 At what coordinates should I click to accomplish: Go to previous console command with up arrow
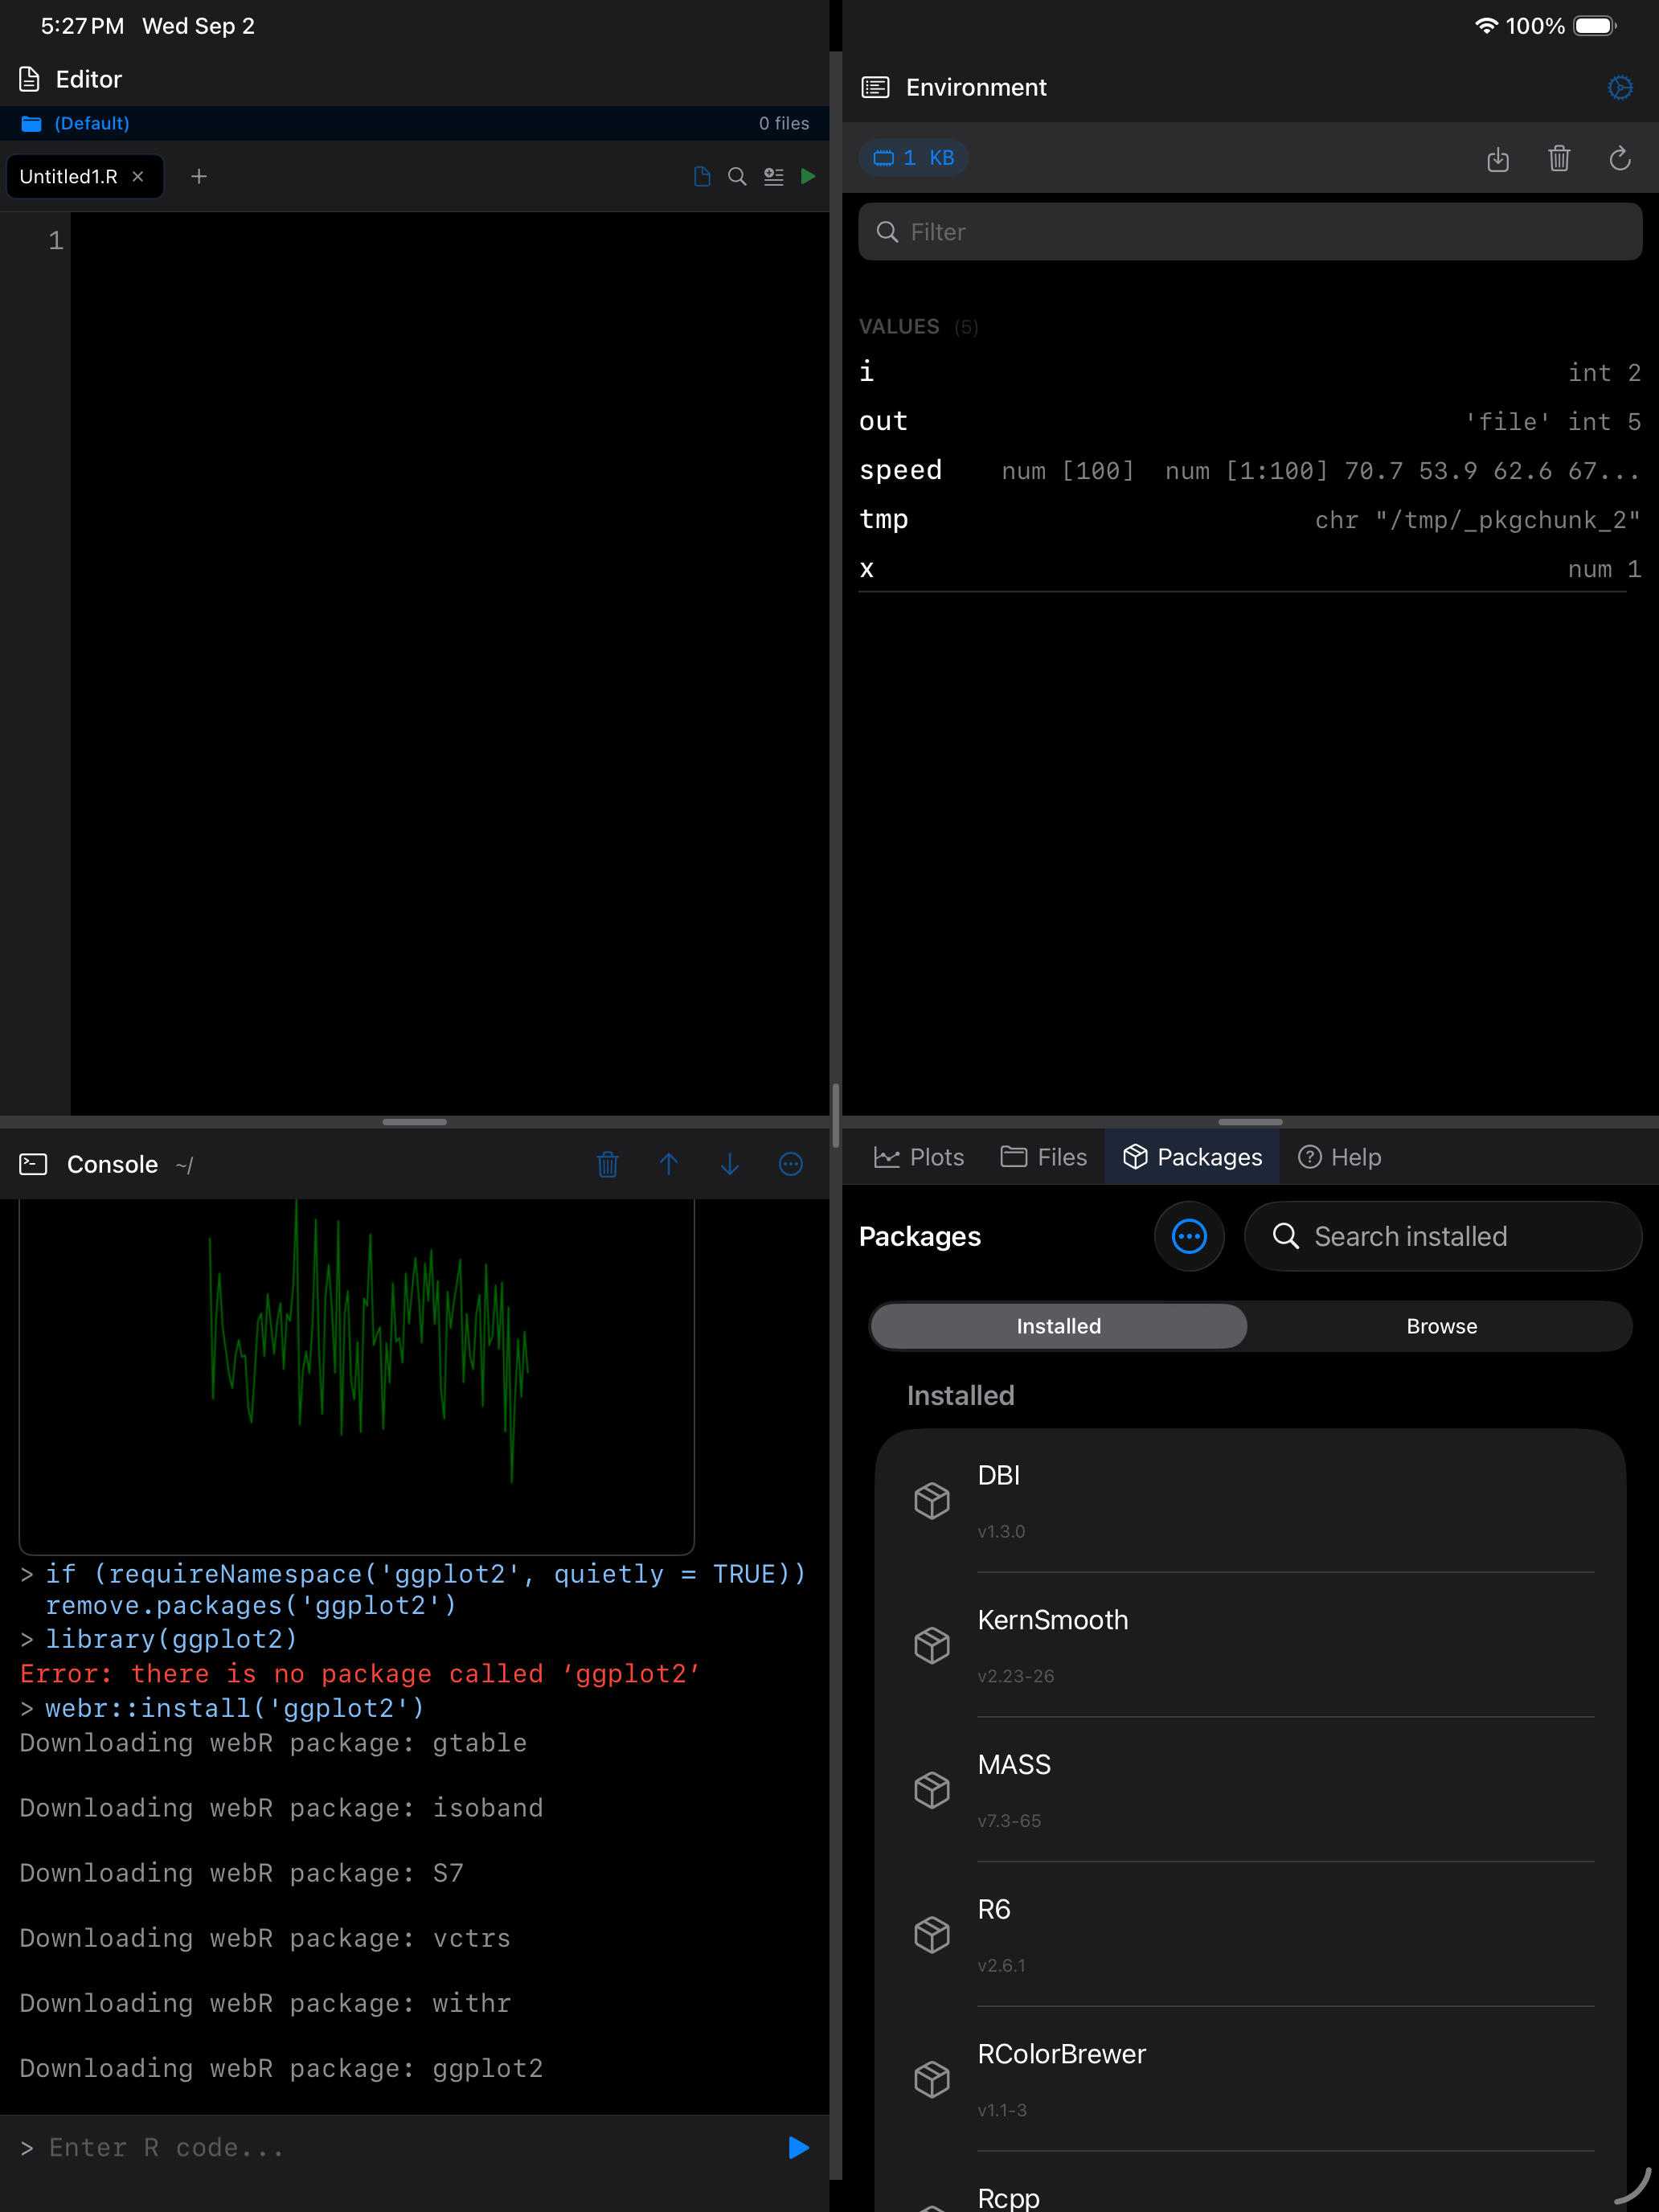pos(669,1164)
